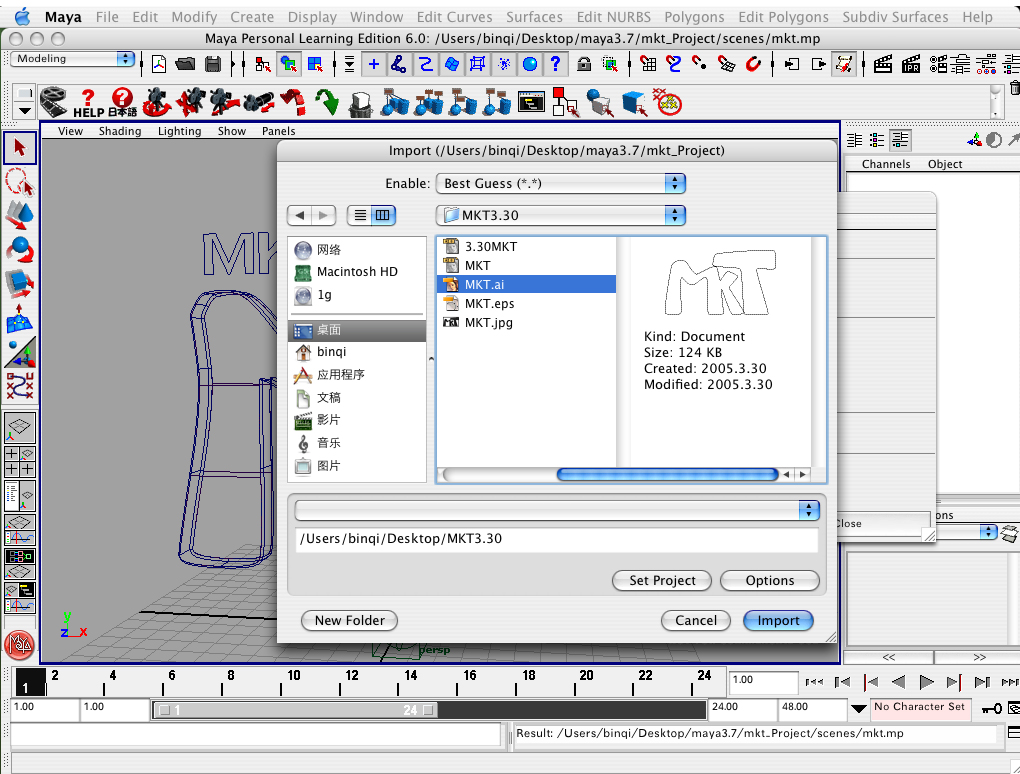Image resolution: width=1020 pixels, height=774 pixels.
Task: Select the Move tool
Action: (20, 215)
